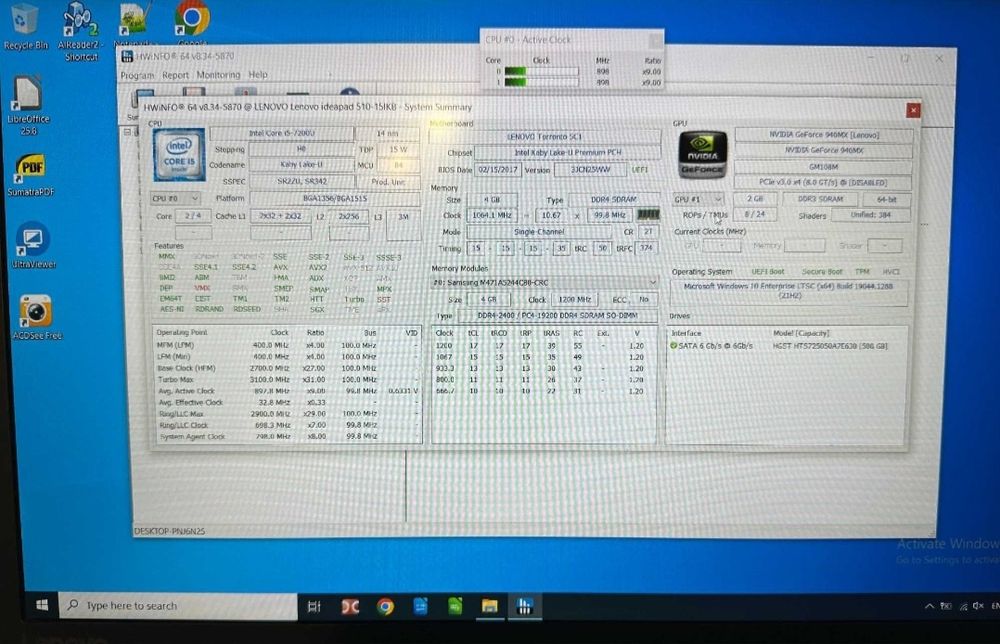Open the Report menu

175,75
